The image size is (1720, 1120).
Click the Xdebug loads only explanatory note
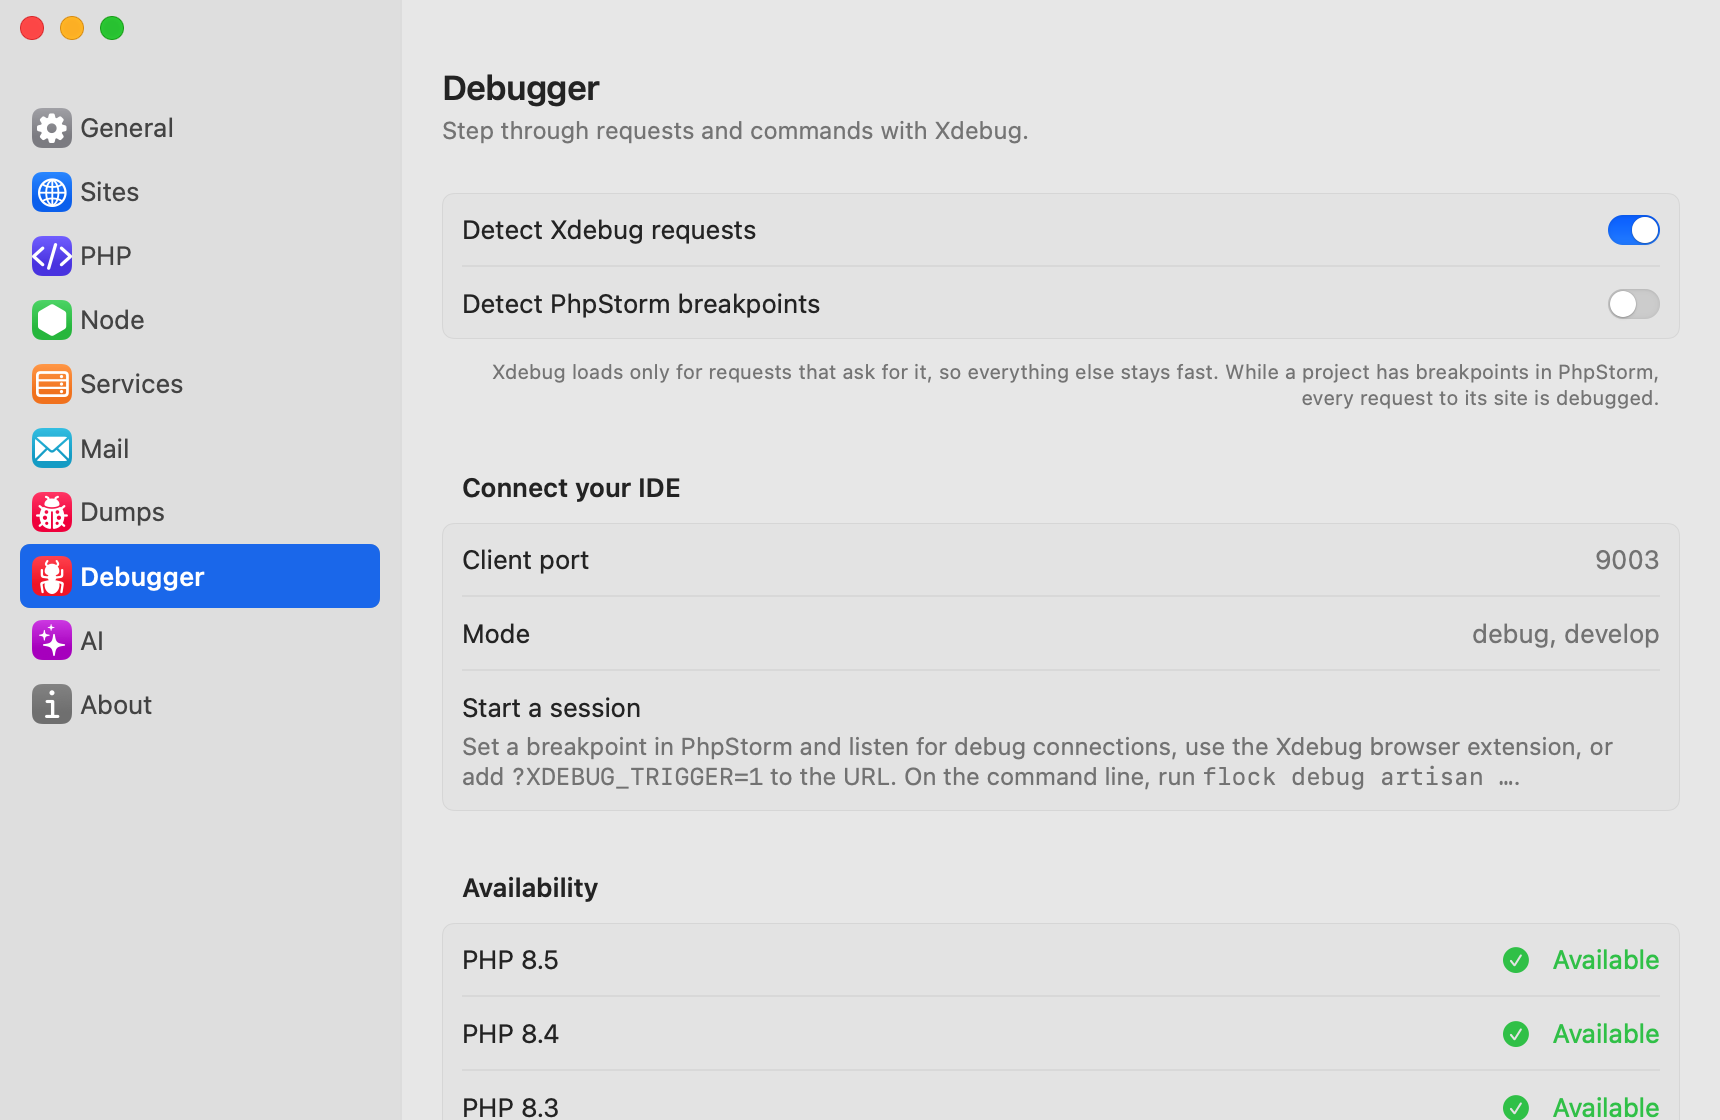coord(1075,385)
